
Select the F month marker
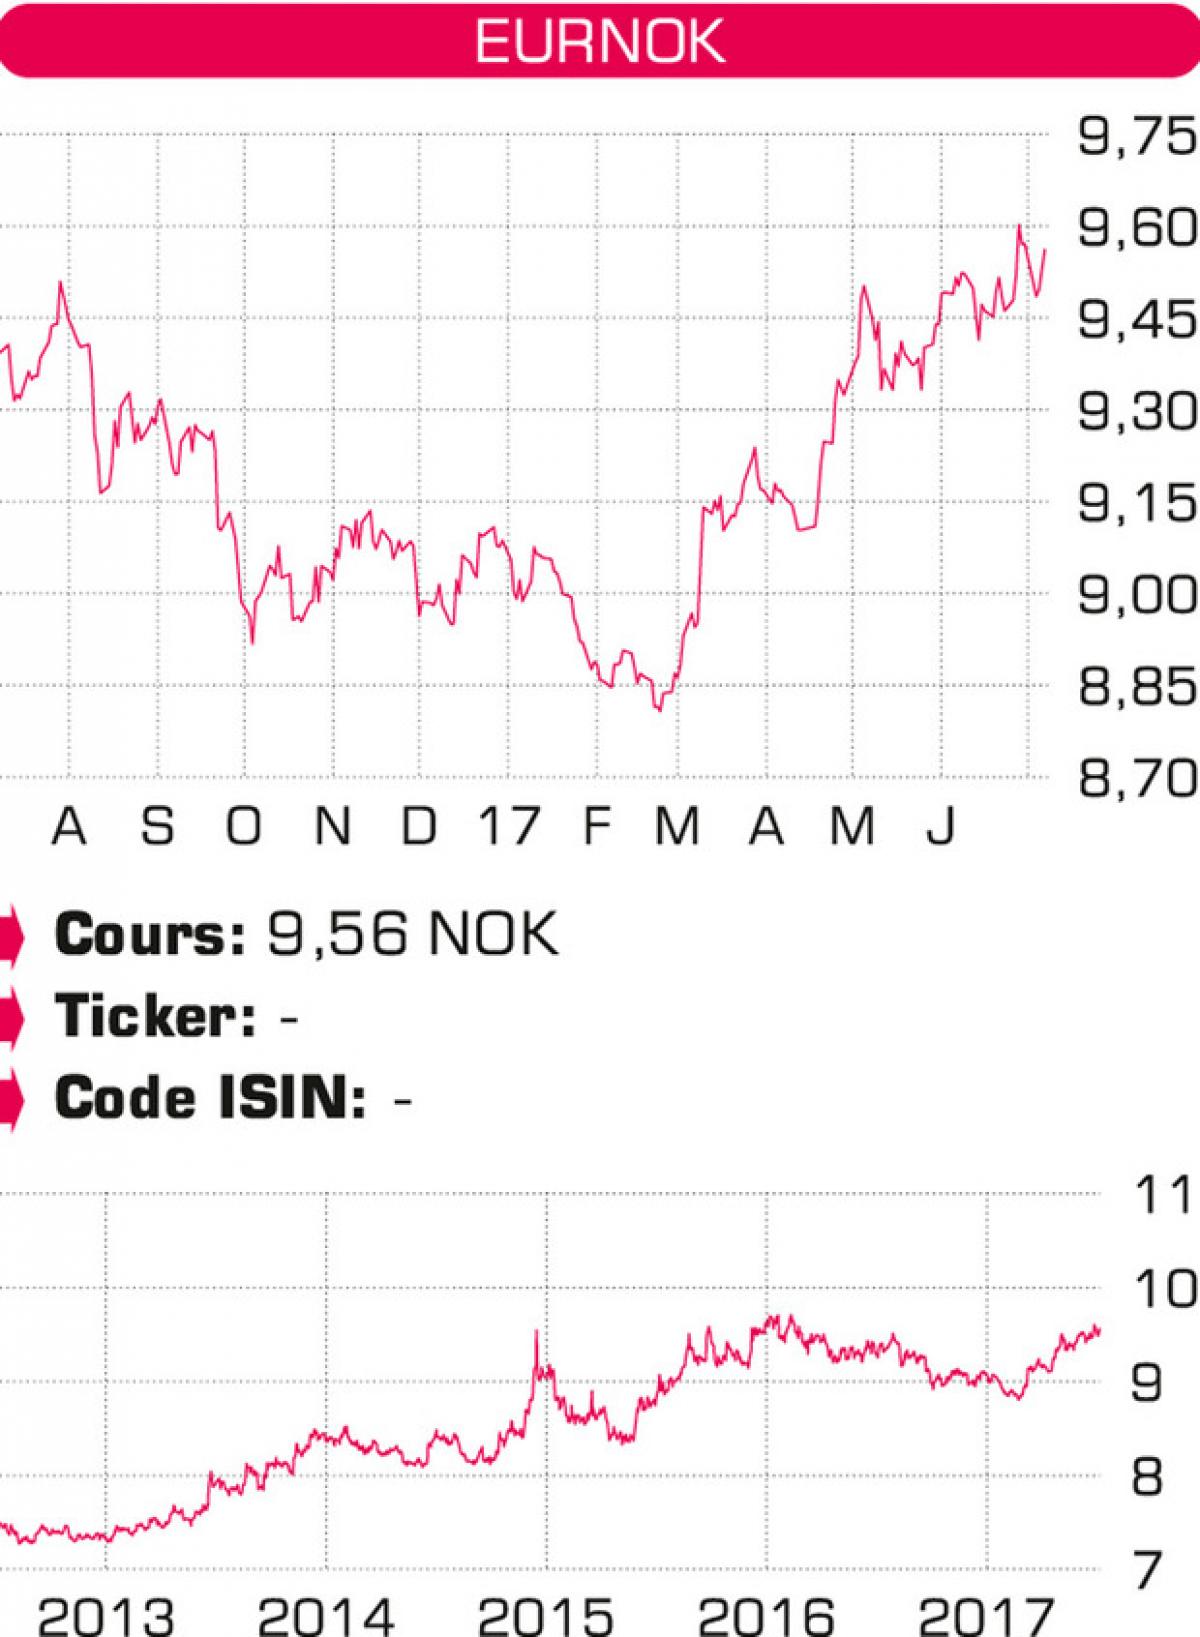pos(596,827)
